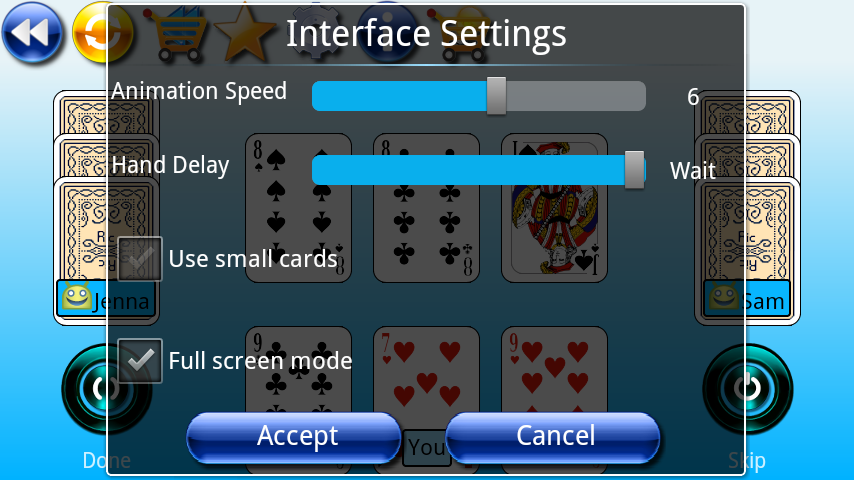Viewport: 854px width, 480px height.
Task: Select the Jack of spades card
Action: [x=554, y=208]
